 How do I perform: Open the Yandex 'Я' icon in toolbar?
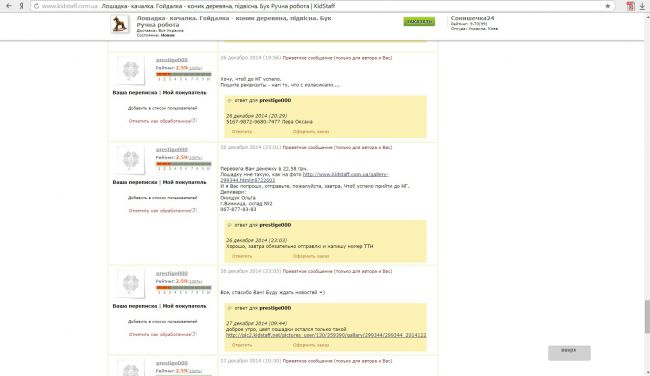pyautogui.click(x=21, y=6)
